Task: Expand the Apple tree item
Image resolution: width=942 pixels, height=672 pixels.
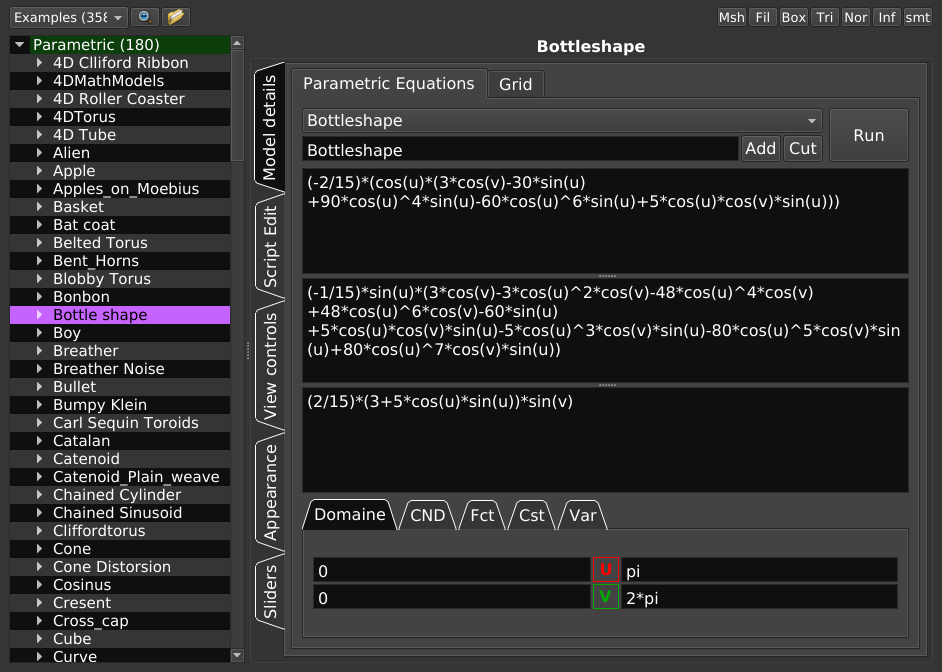Action: 40,171
